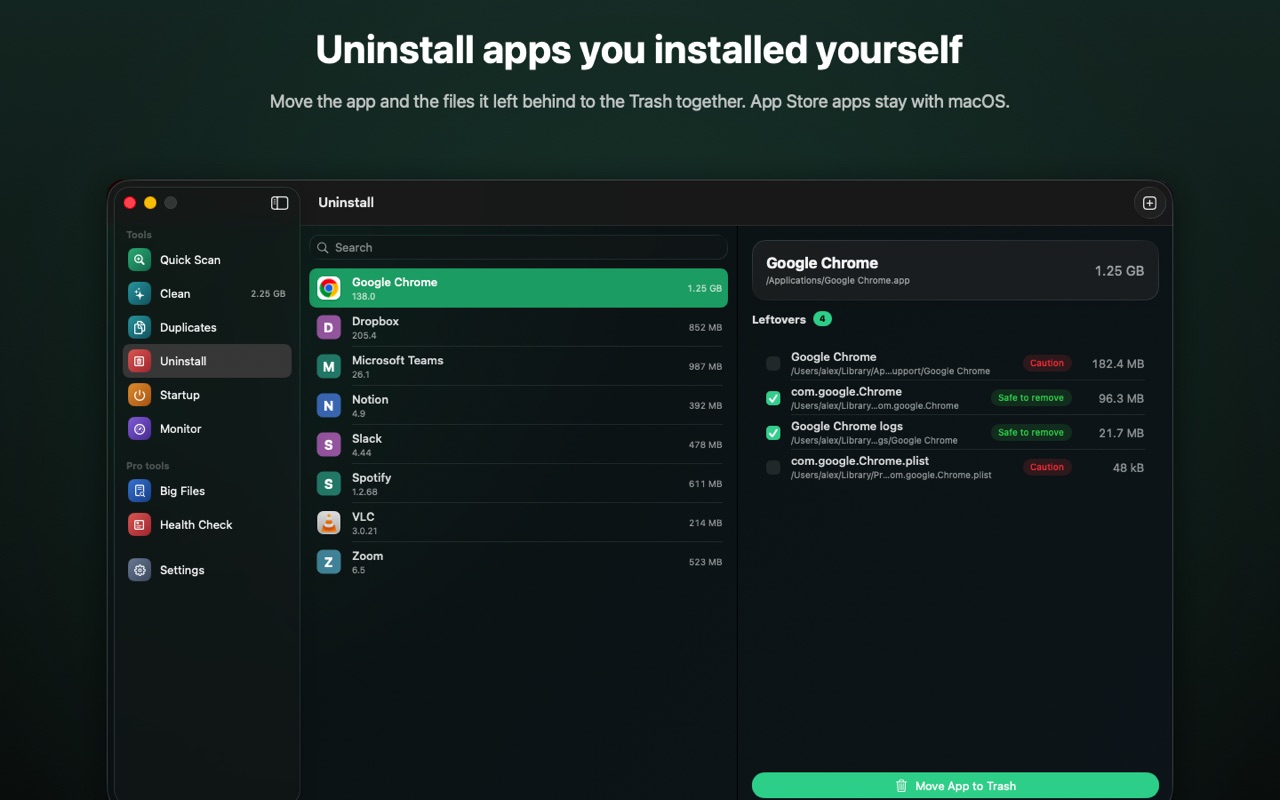
Task: Uncheck the com.google.Chrome leftover checkbox
Action: 773,398
